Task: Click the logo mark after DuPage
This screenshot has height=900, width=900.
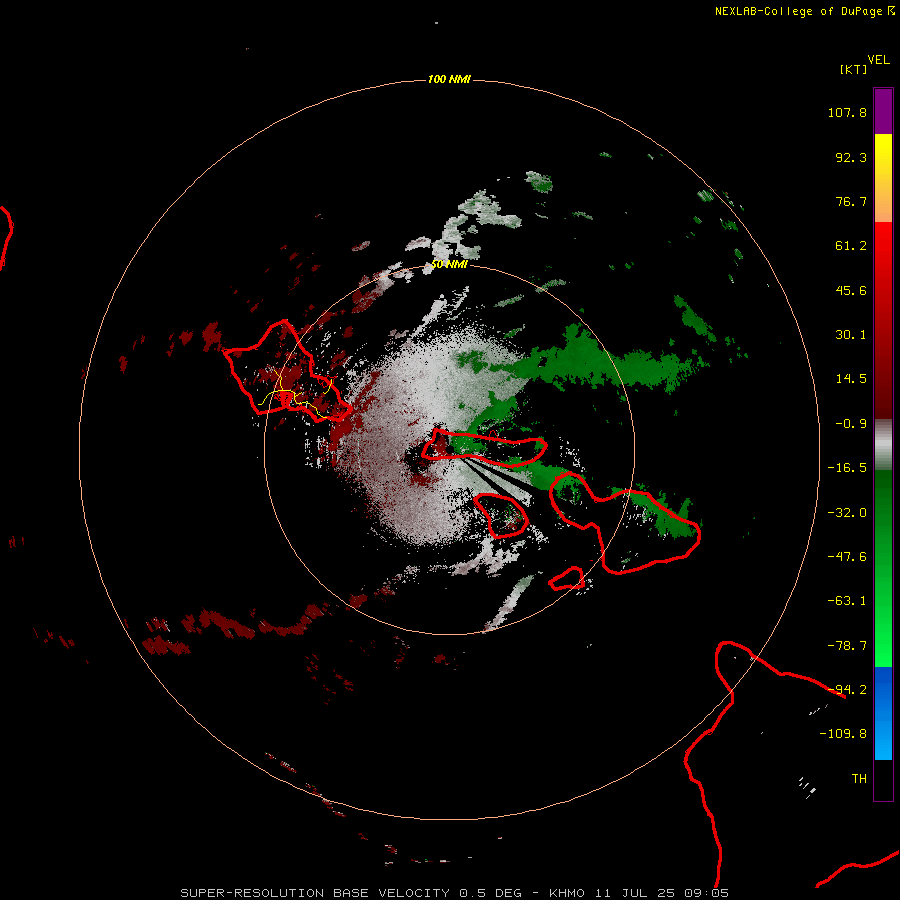Action: pos(891,11)
